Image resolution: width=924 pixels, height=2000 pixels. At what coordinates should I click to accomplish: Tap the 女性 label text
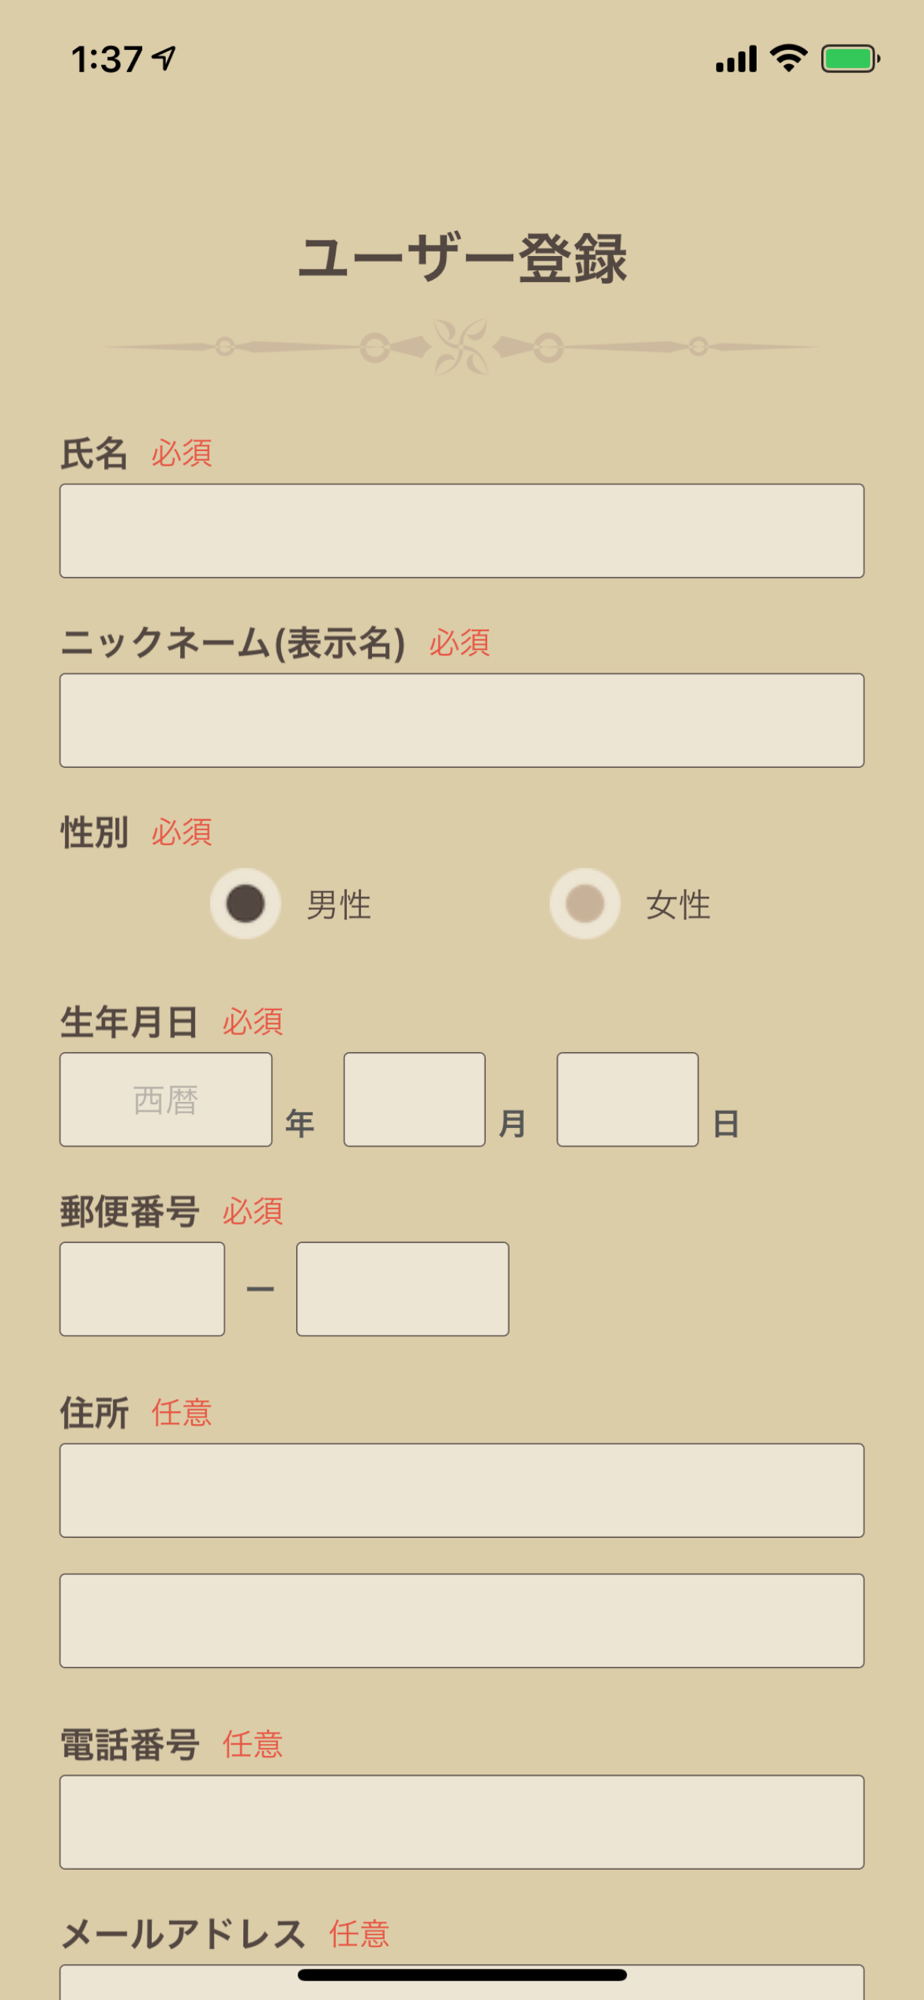pos(678,906)
